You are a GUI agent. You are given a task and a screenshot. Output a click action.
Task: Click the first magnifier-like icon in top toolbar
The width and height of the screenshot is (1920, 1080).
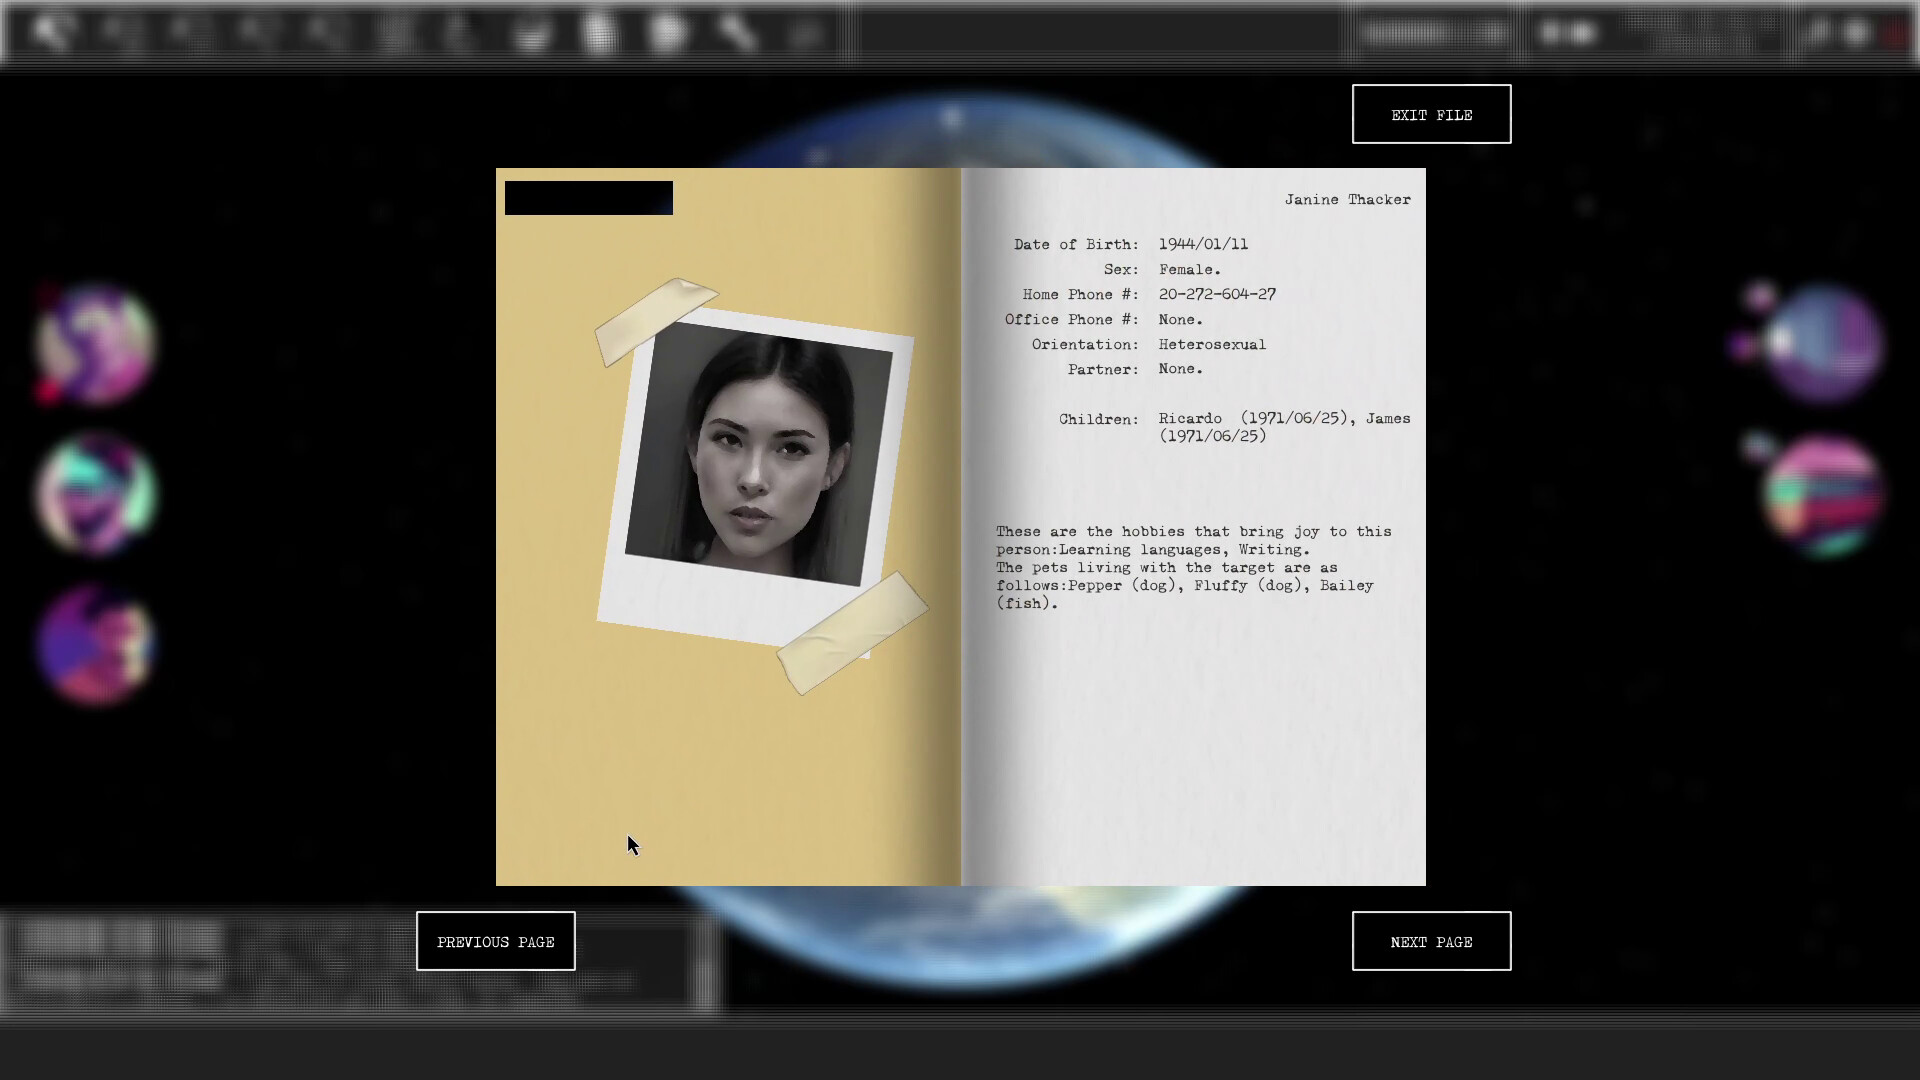coord(50,32)
